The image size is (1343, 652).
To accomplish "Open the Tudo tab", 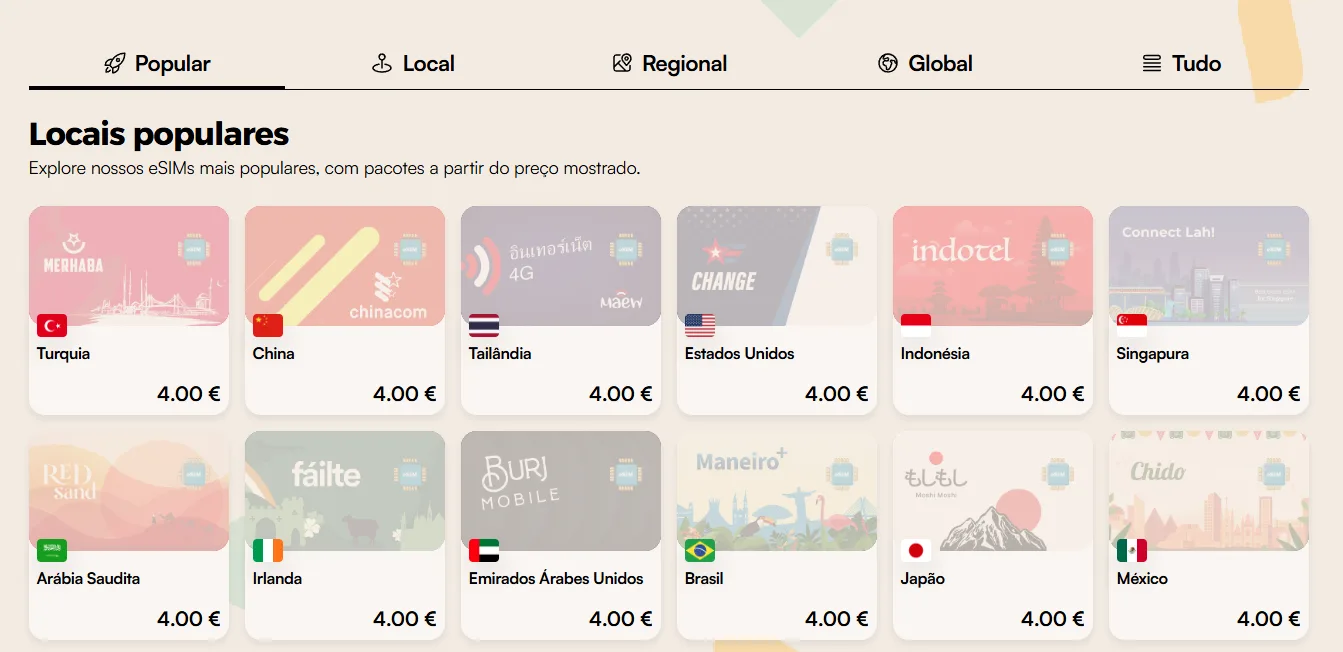I will (x=1196, y=64).
